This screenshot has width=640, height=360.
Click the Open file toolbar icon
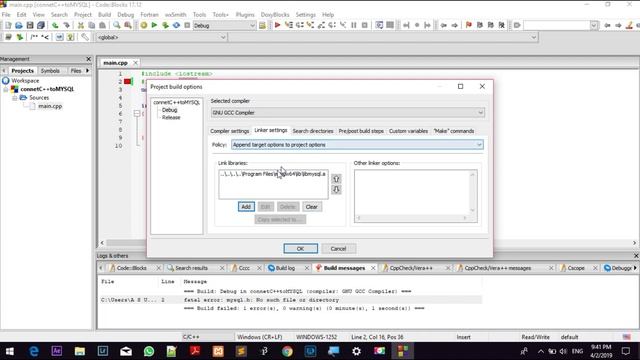point(19,25)
